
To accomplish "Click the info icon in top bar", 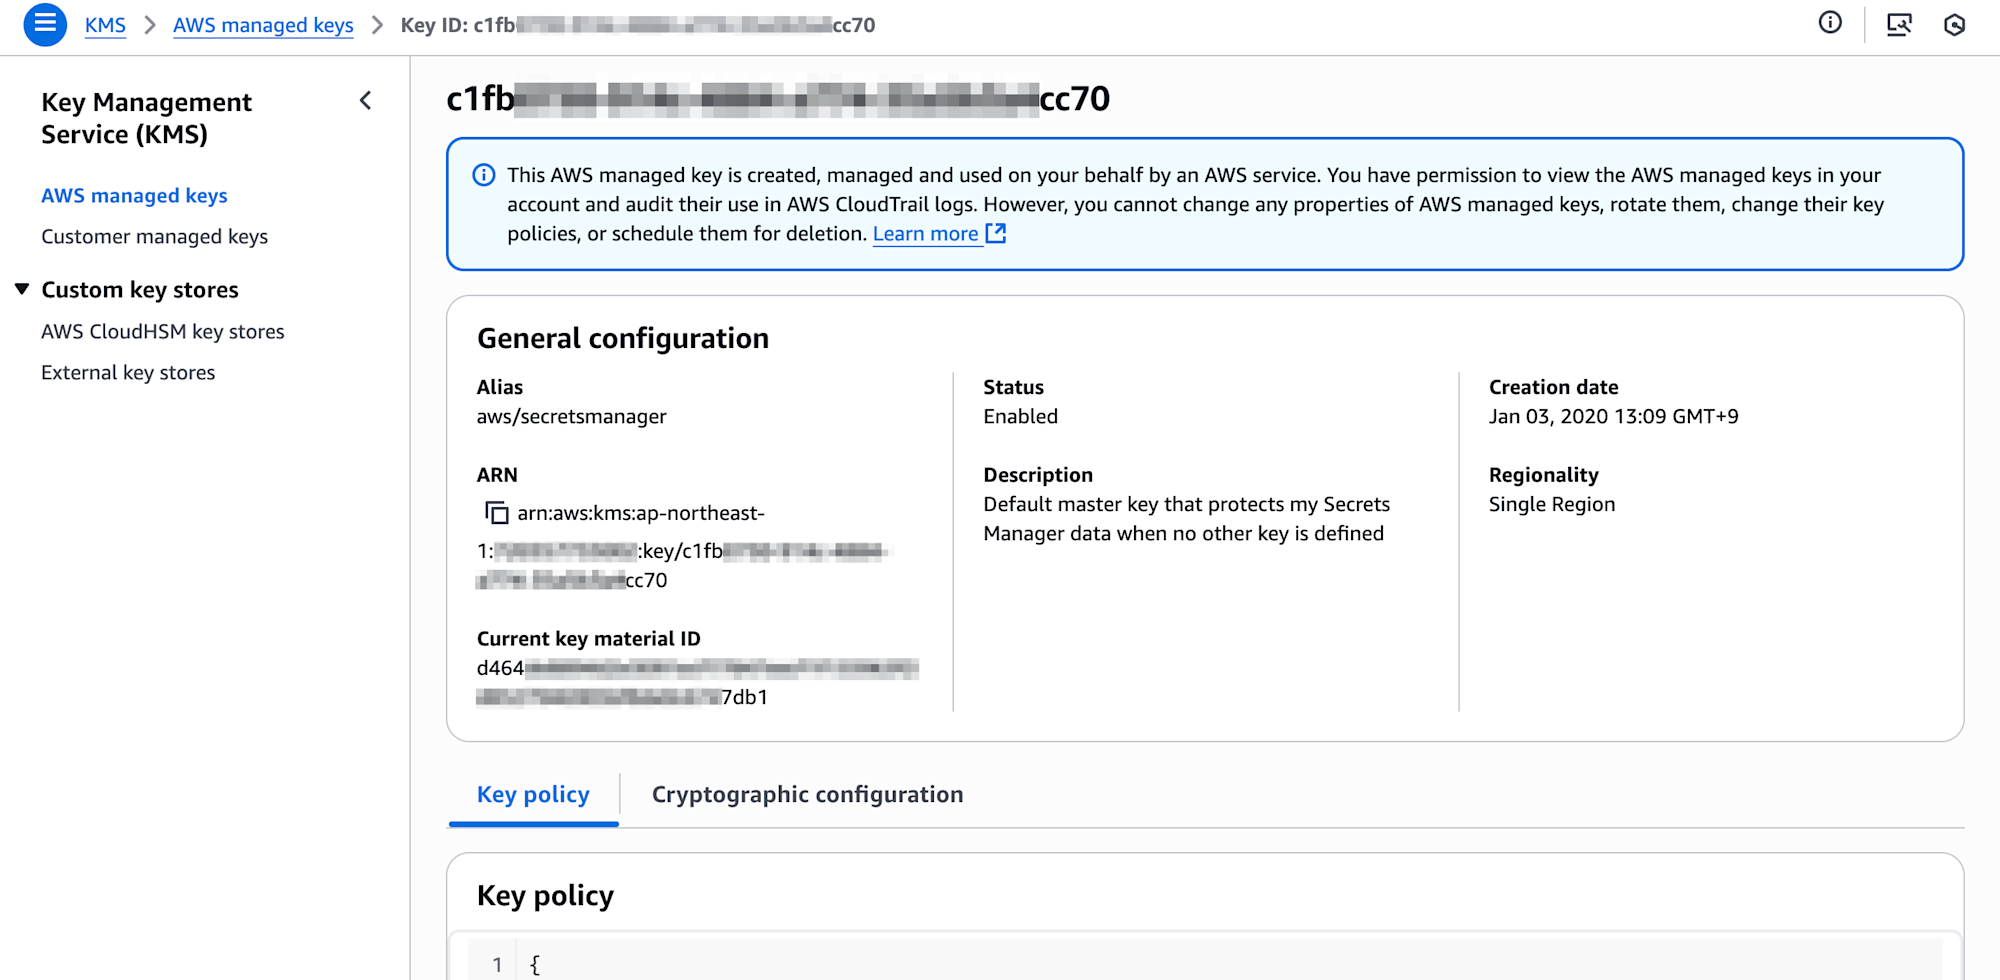I will click(x=1829, y=24).
